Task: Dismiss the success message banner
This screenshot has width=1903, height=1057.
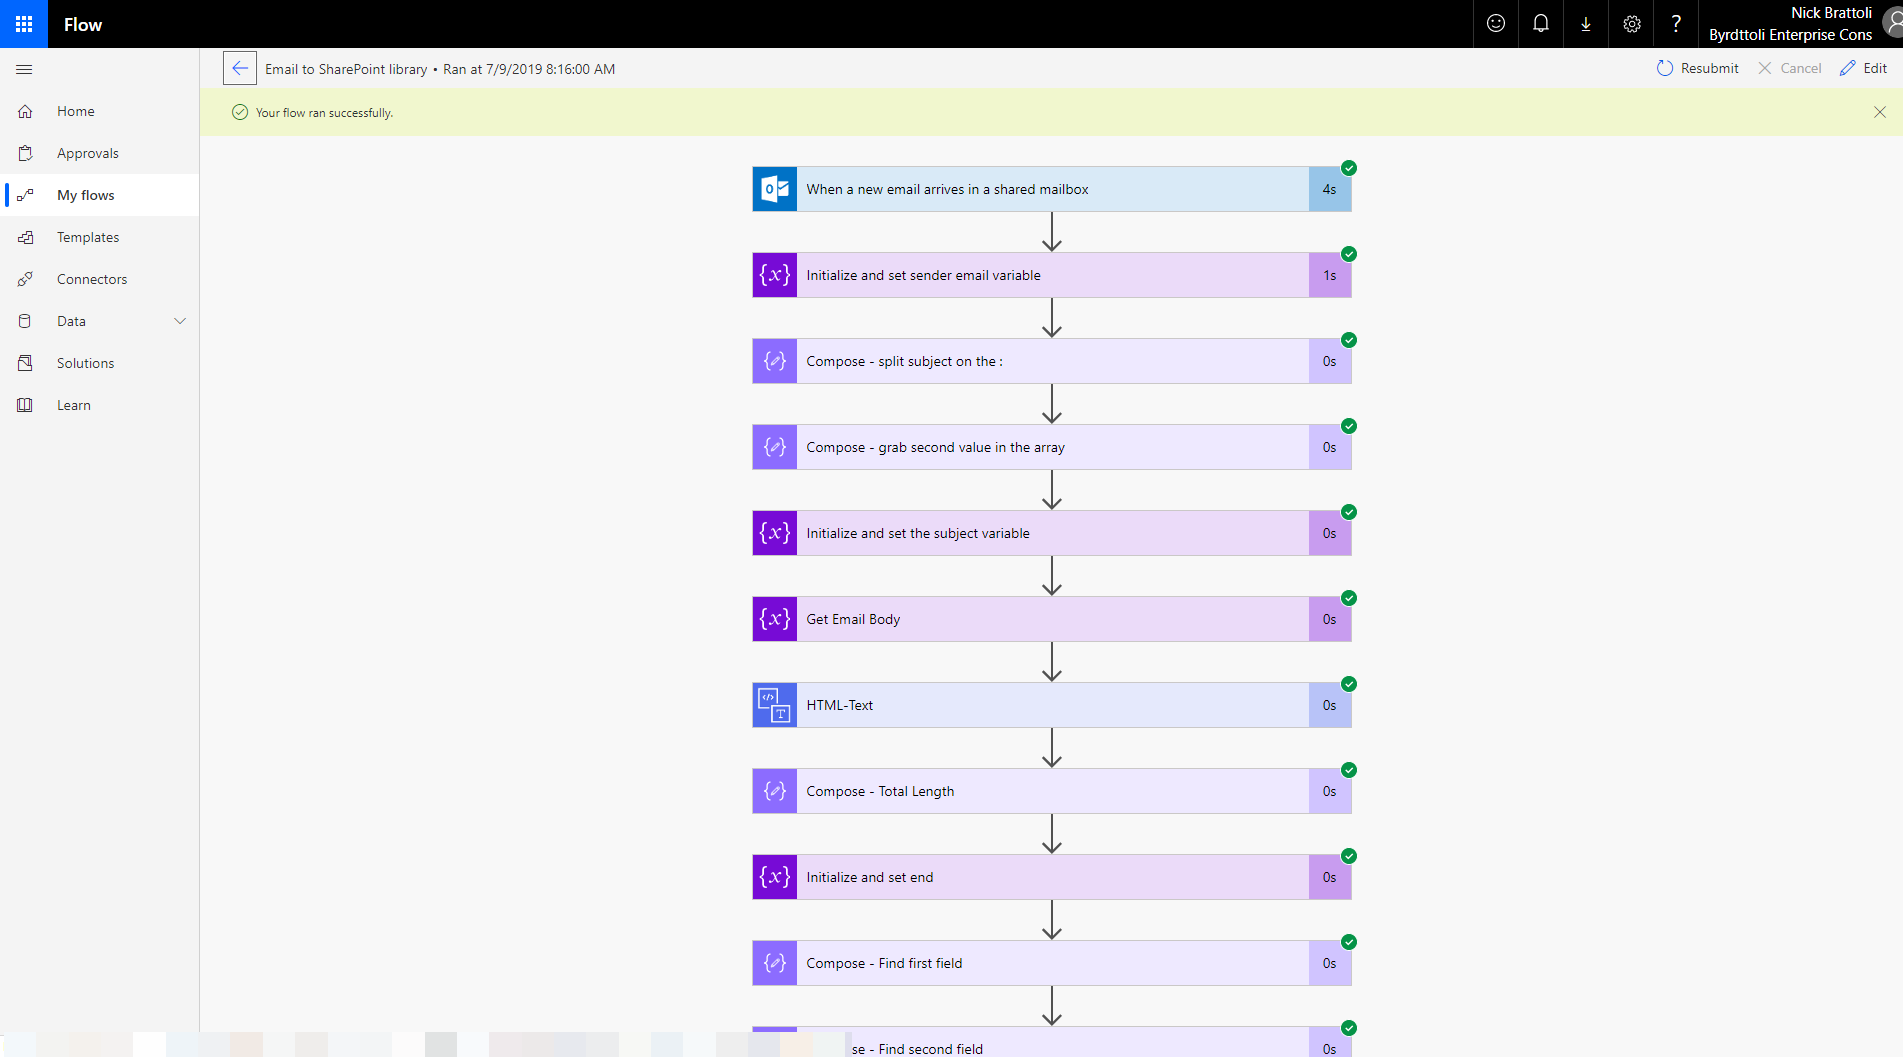Action: coord(1880,112)
